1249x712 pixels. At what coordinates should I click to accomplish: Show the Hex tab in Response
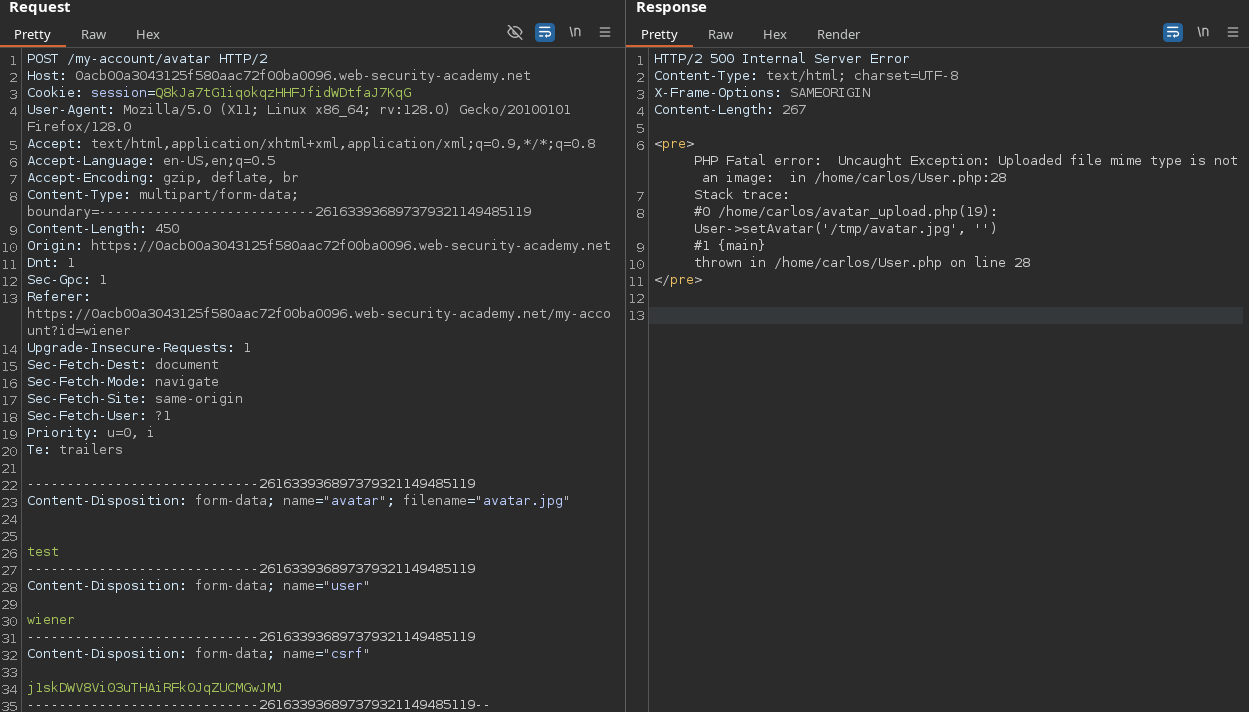[774, 34]
